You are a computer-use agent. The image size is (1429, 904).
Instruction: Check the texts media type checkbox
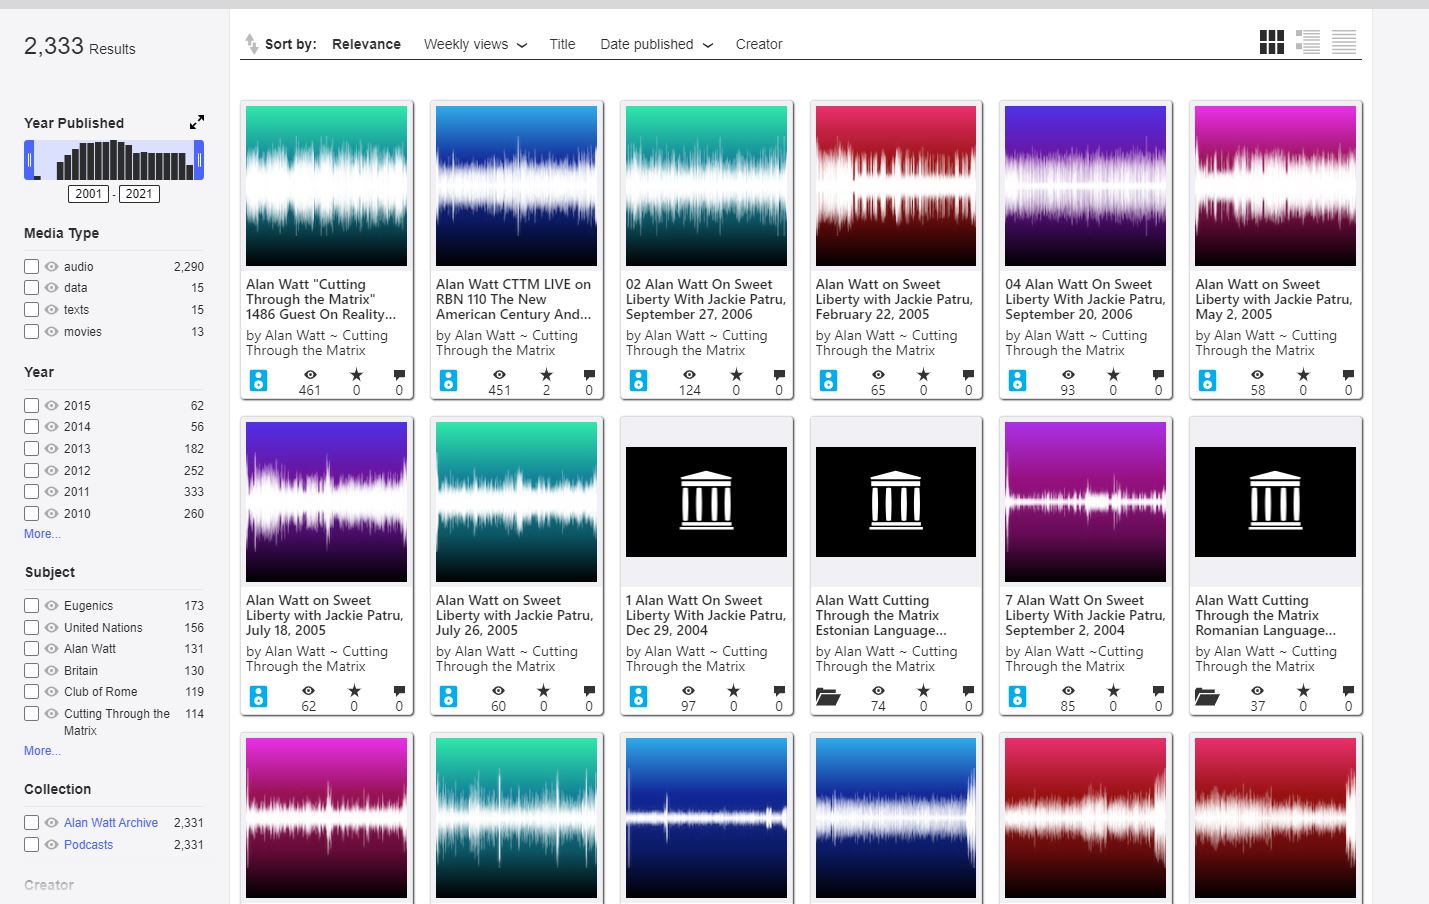(x=32, y=310)
